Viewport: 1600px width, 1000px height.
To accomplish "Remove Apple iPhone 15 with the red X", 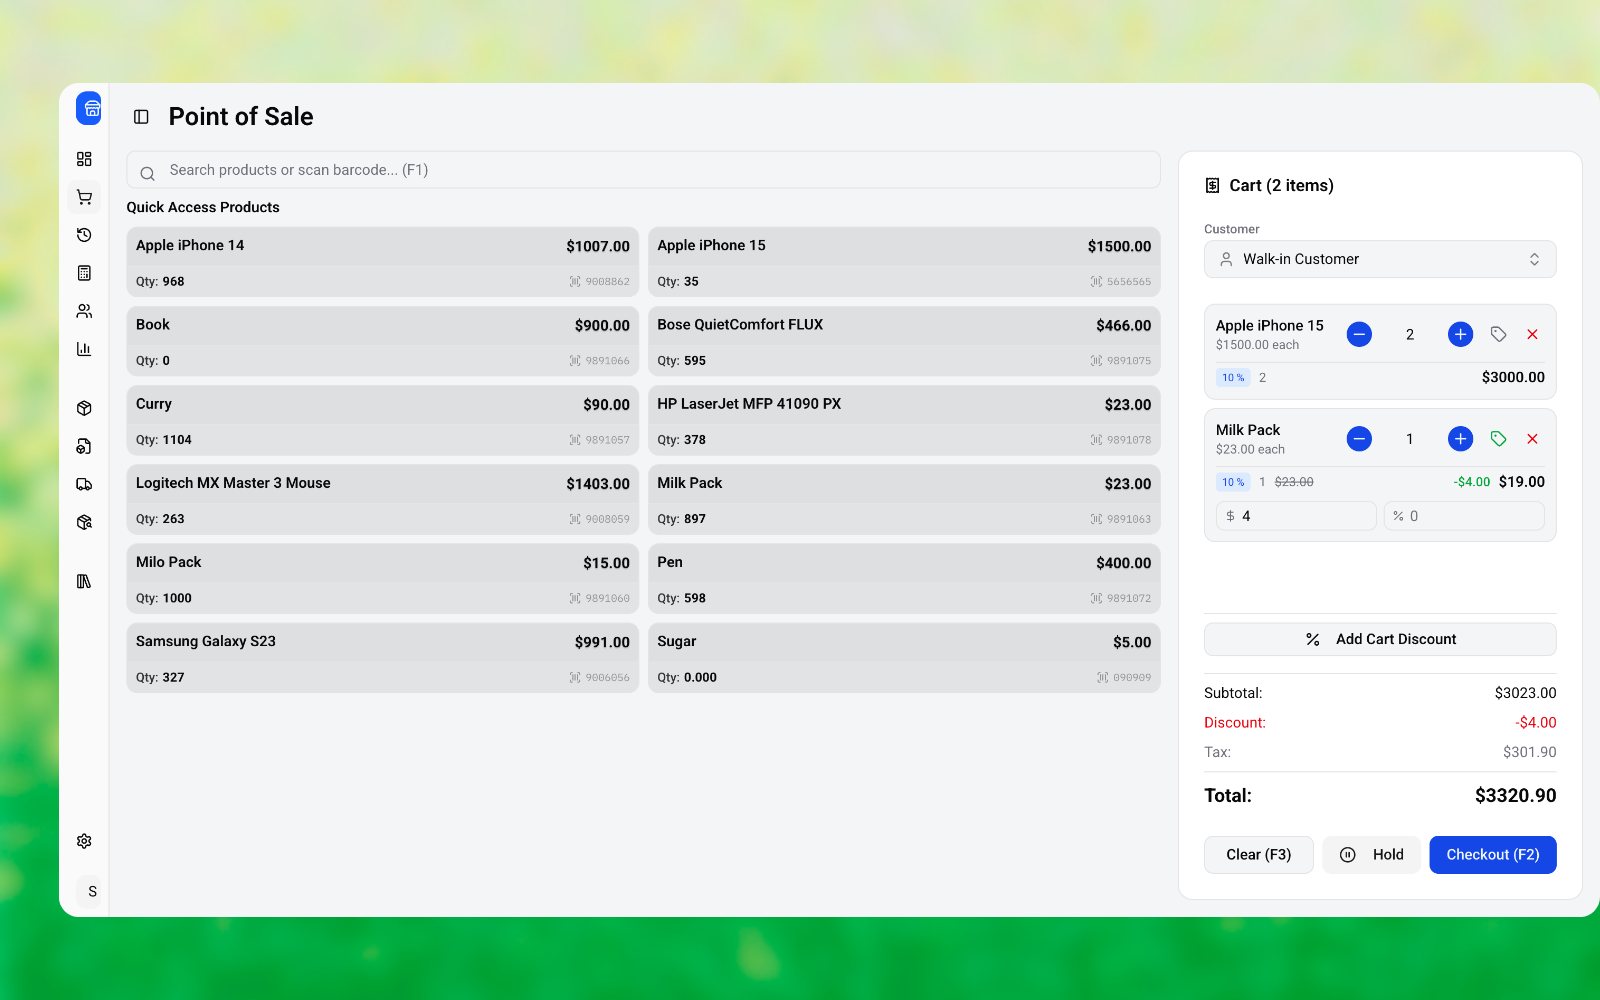I will tap(1532, 334).
